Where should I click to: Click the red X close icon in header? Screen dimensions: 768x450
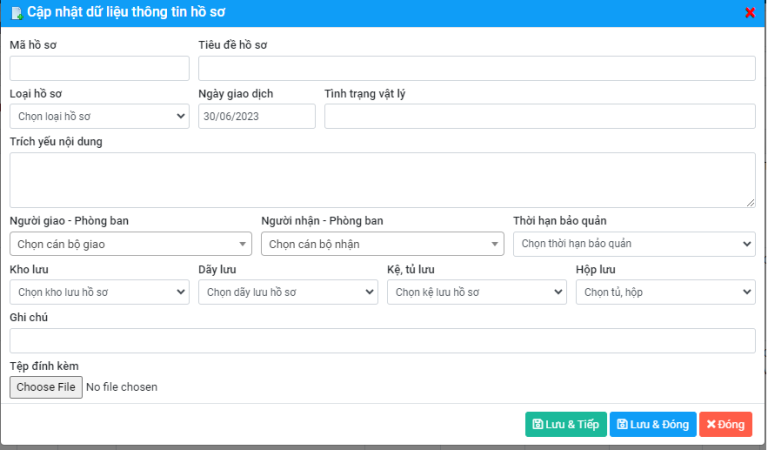click(x=750, y=13)
